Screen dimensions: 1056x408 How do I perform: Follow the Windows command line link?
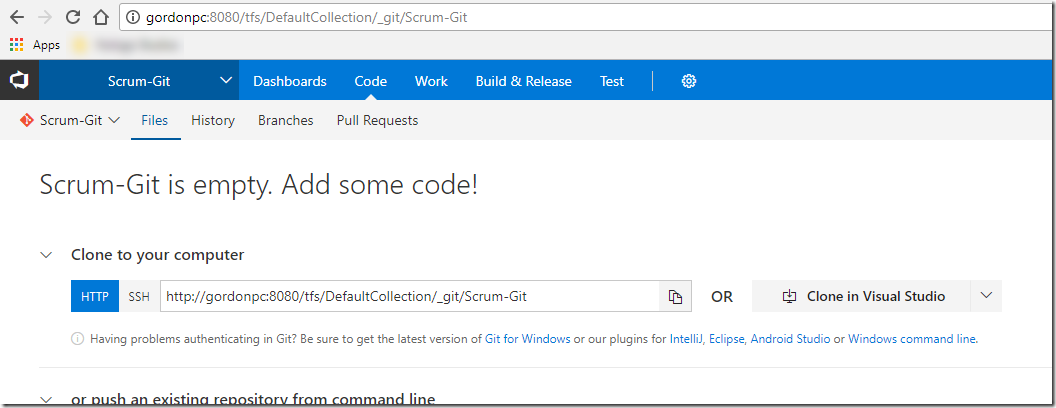(913, 339)
